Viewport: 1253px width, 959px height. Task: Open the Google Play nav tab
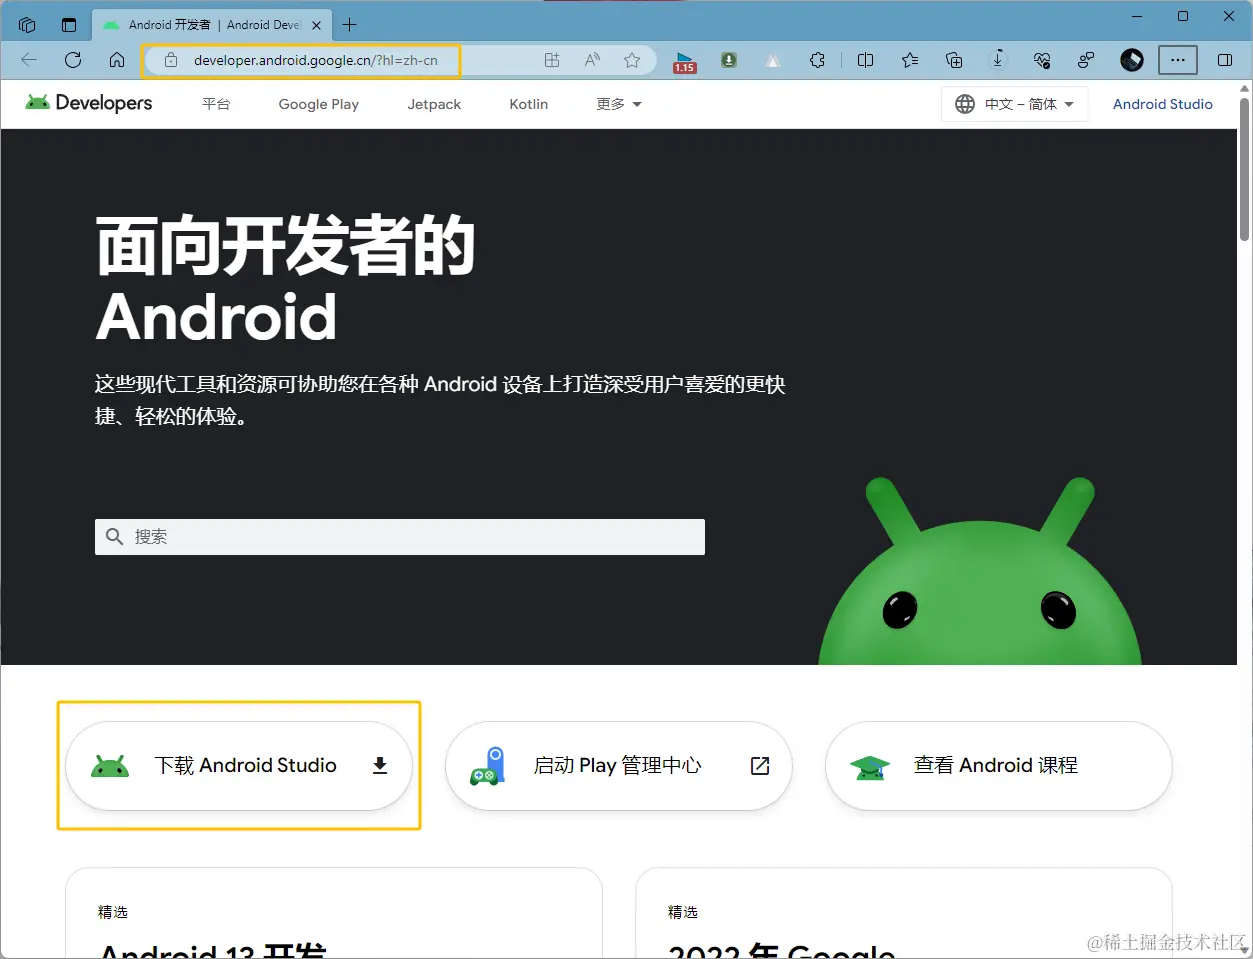tap(319, 104)
